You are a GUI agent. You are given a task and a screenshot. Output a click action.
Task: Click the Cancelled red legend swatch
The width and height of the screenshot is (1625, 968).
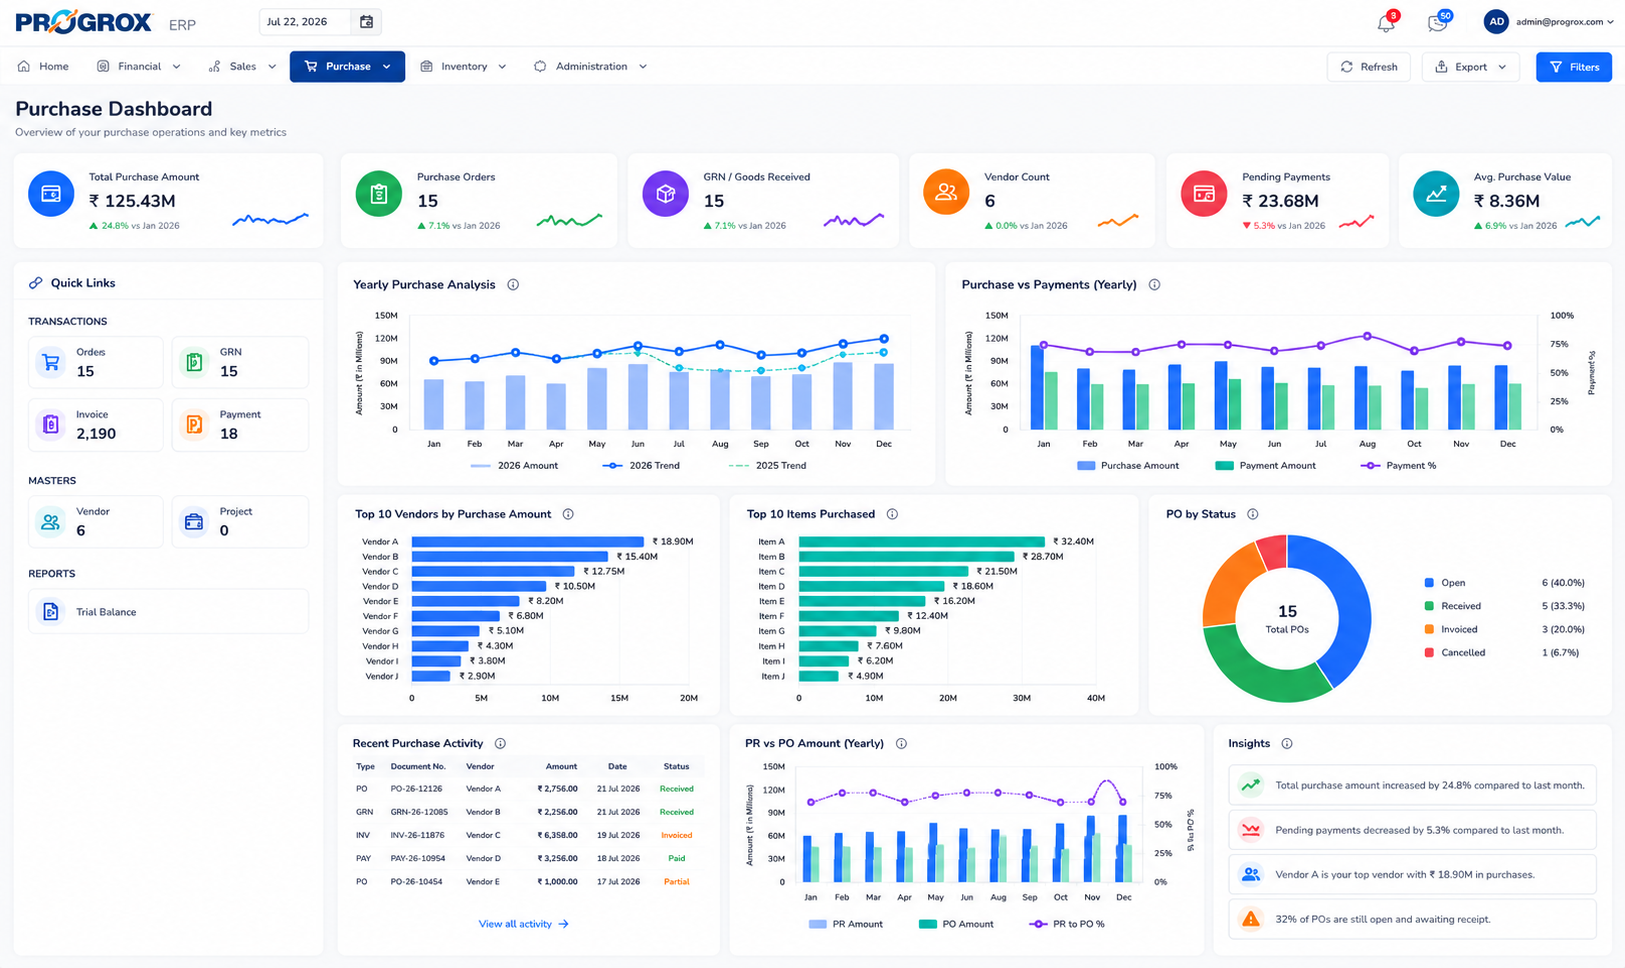click(1429, 653)
